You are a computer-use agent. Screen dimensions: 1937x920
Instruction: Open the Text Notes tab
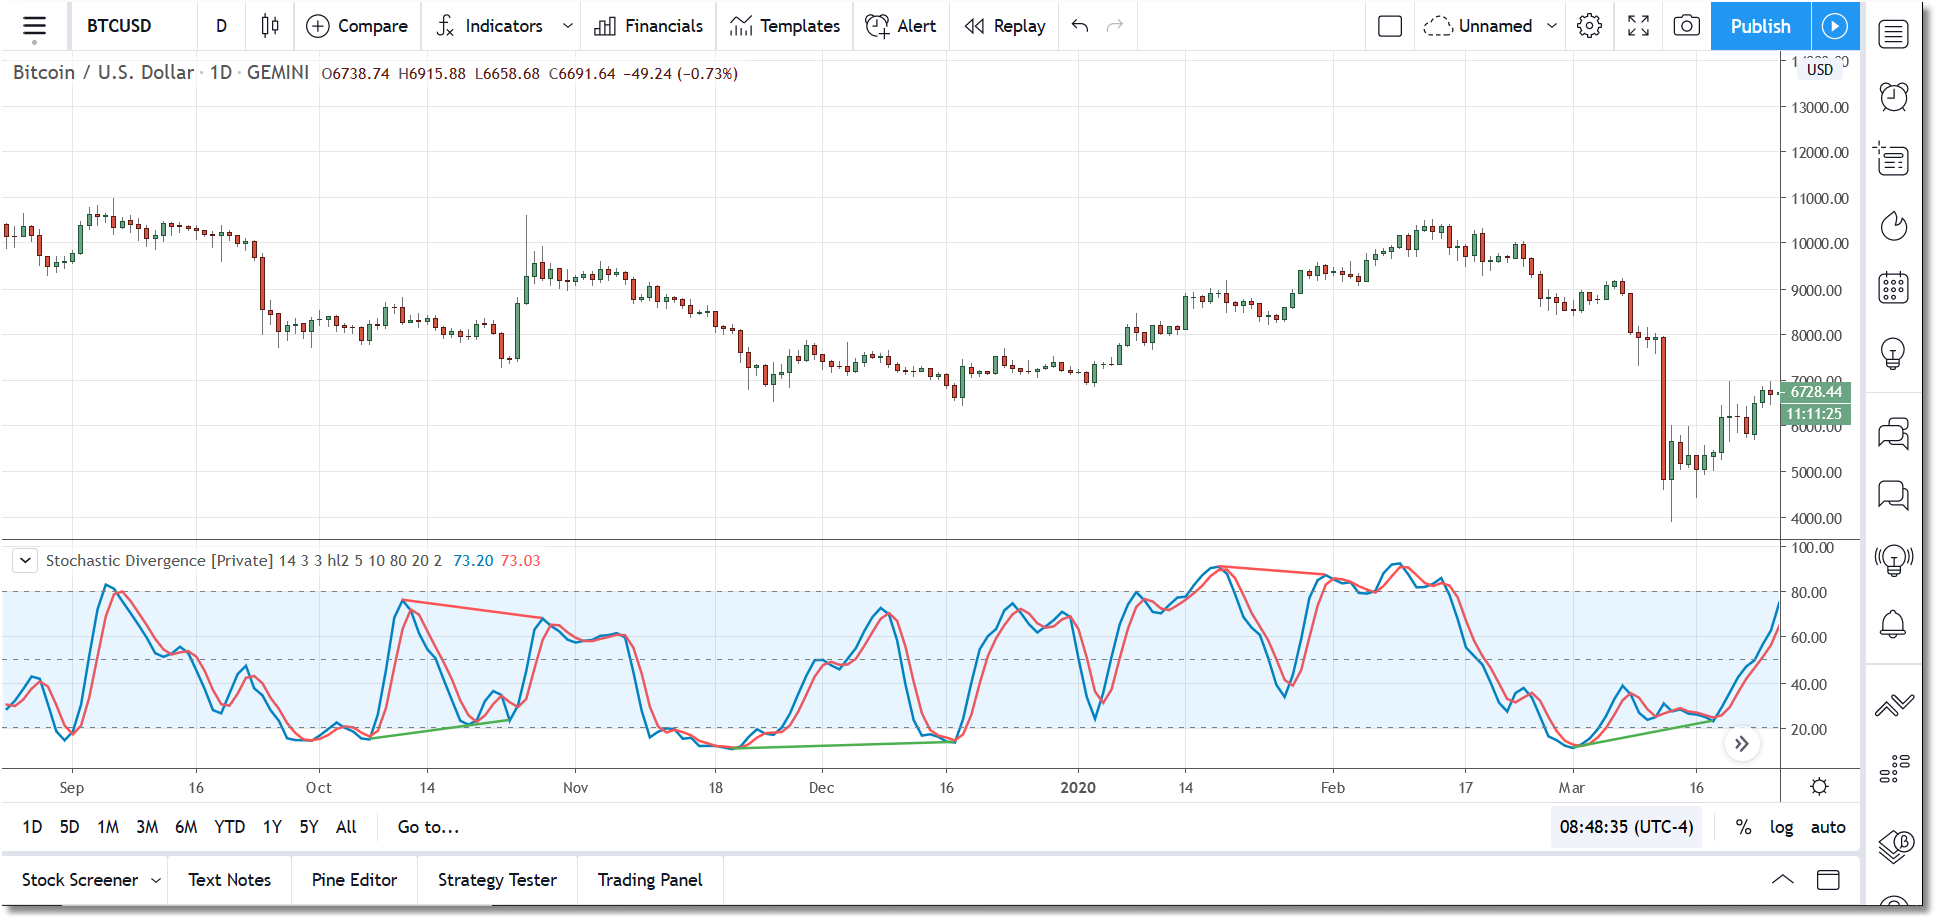230,880
